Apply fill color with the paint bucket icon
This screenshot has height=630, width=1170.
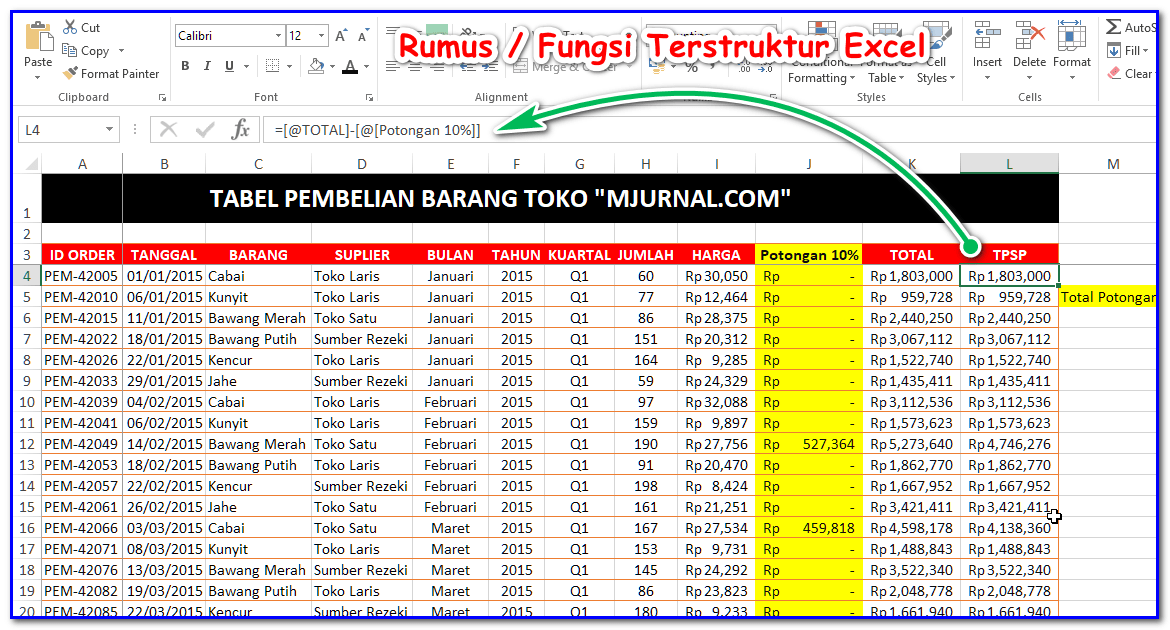(x=317, y=66)
